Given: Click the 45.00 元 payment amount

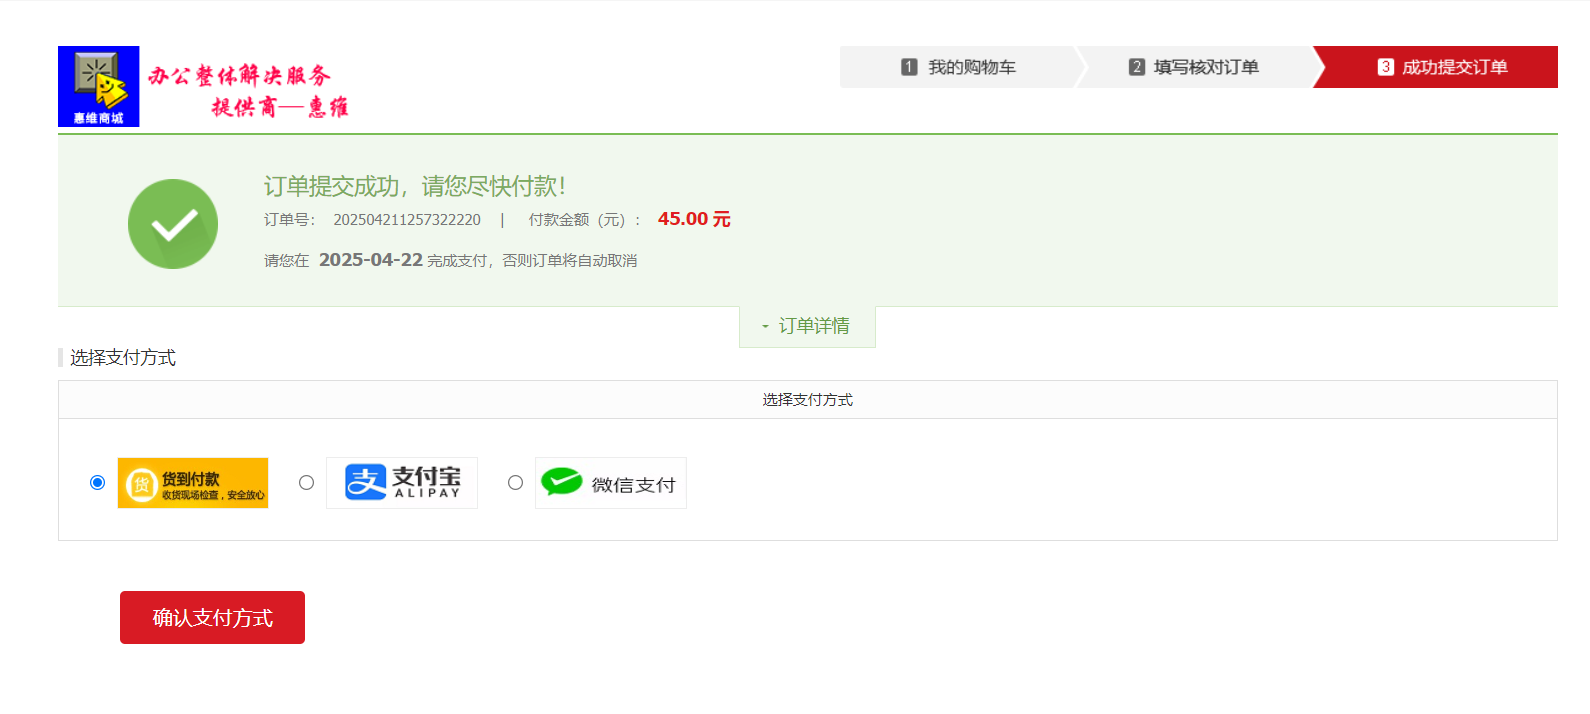Looking at the screenshot, I should pos(694,219).
